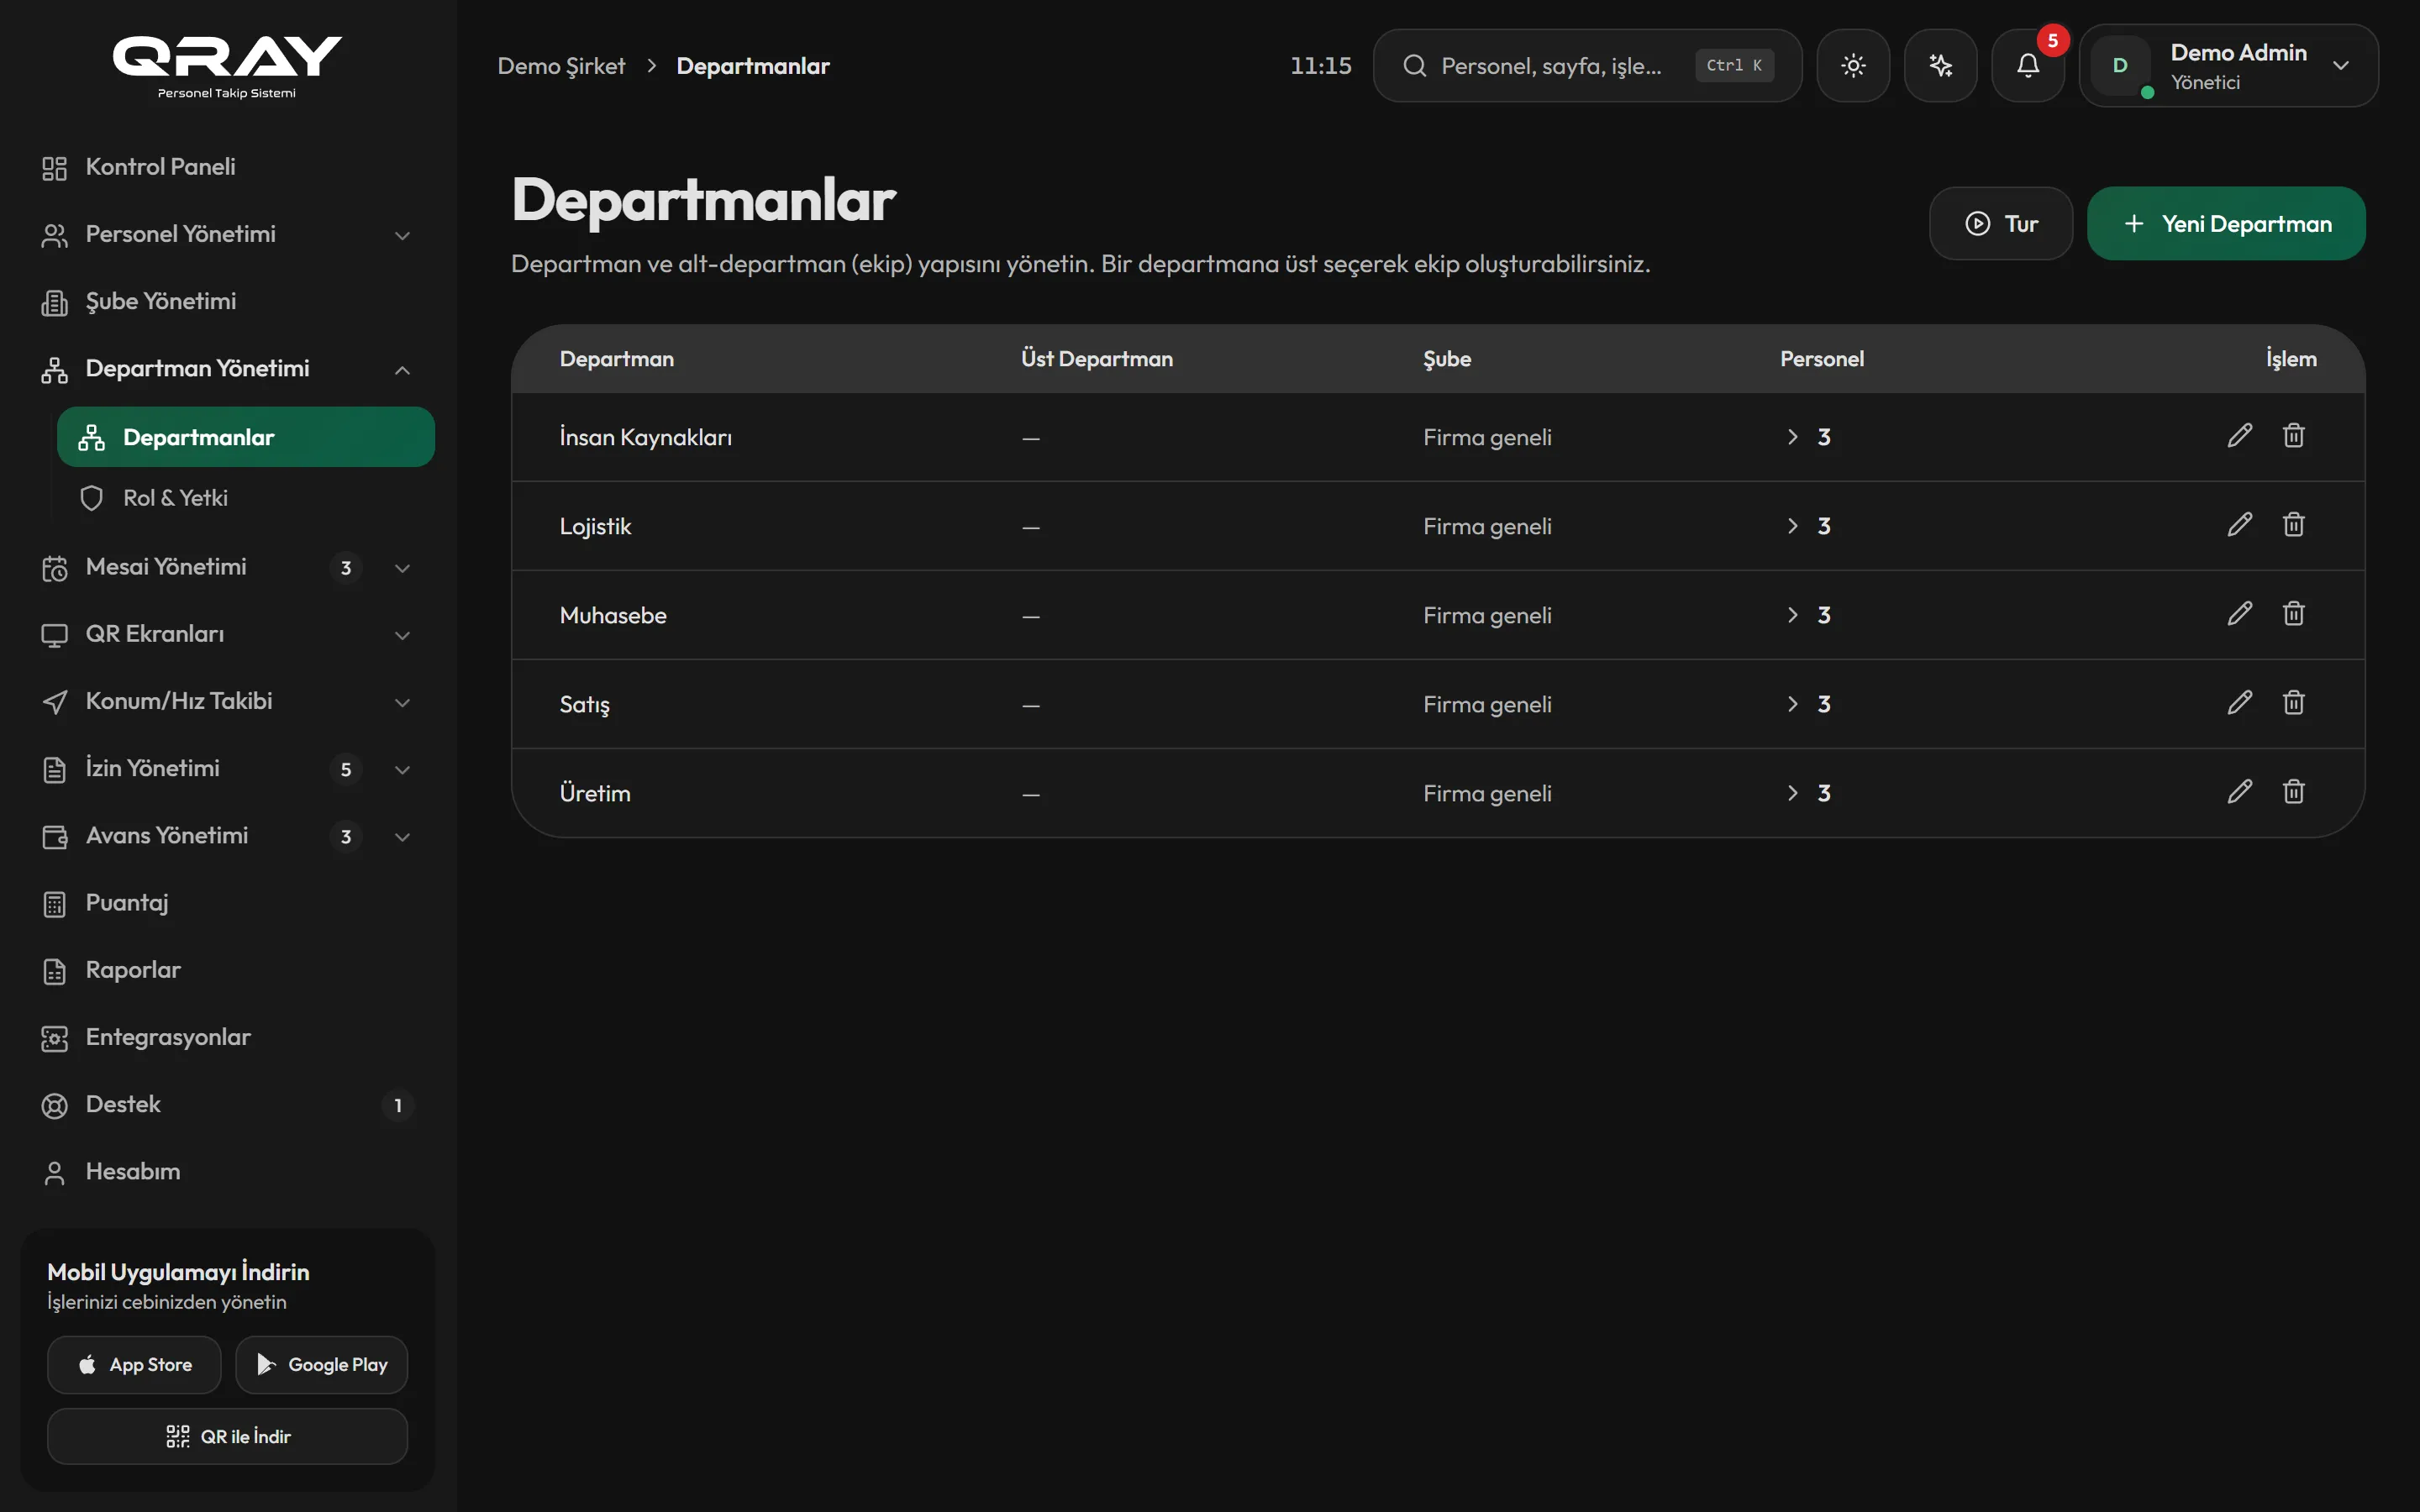Expand personnel list for Muhasebe
This screenshot has height=1512, width=2420.
pyautogui.click(x=1792, y=615)
